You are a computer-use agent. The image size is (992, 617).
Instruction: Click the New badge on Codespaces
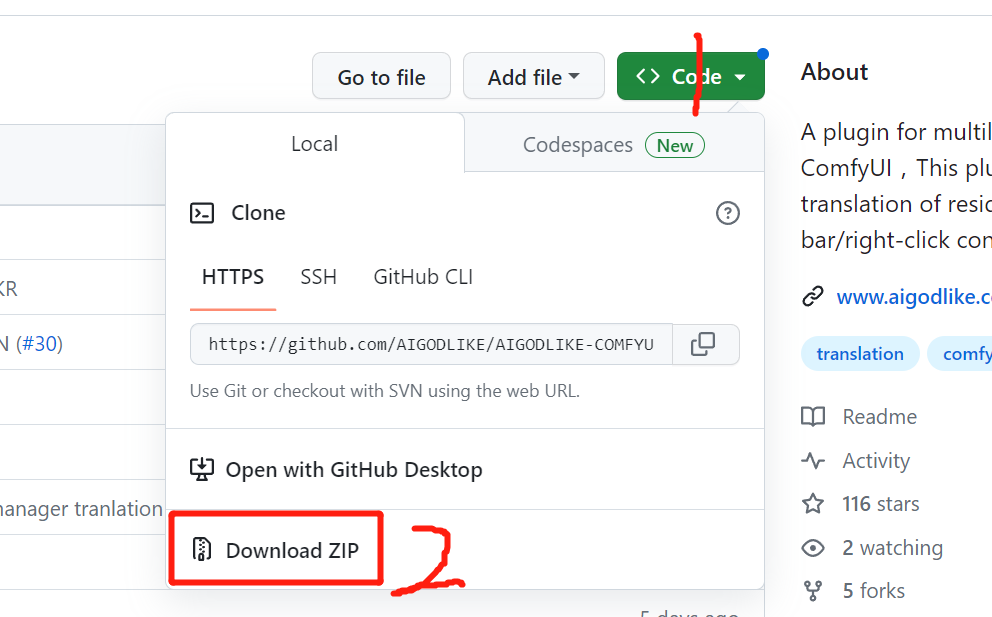pyautogui.click(x=674, y=146)
